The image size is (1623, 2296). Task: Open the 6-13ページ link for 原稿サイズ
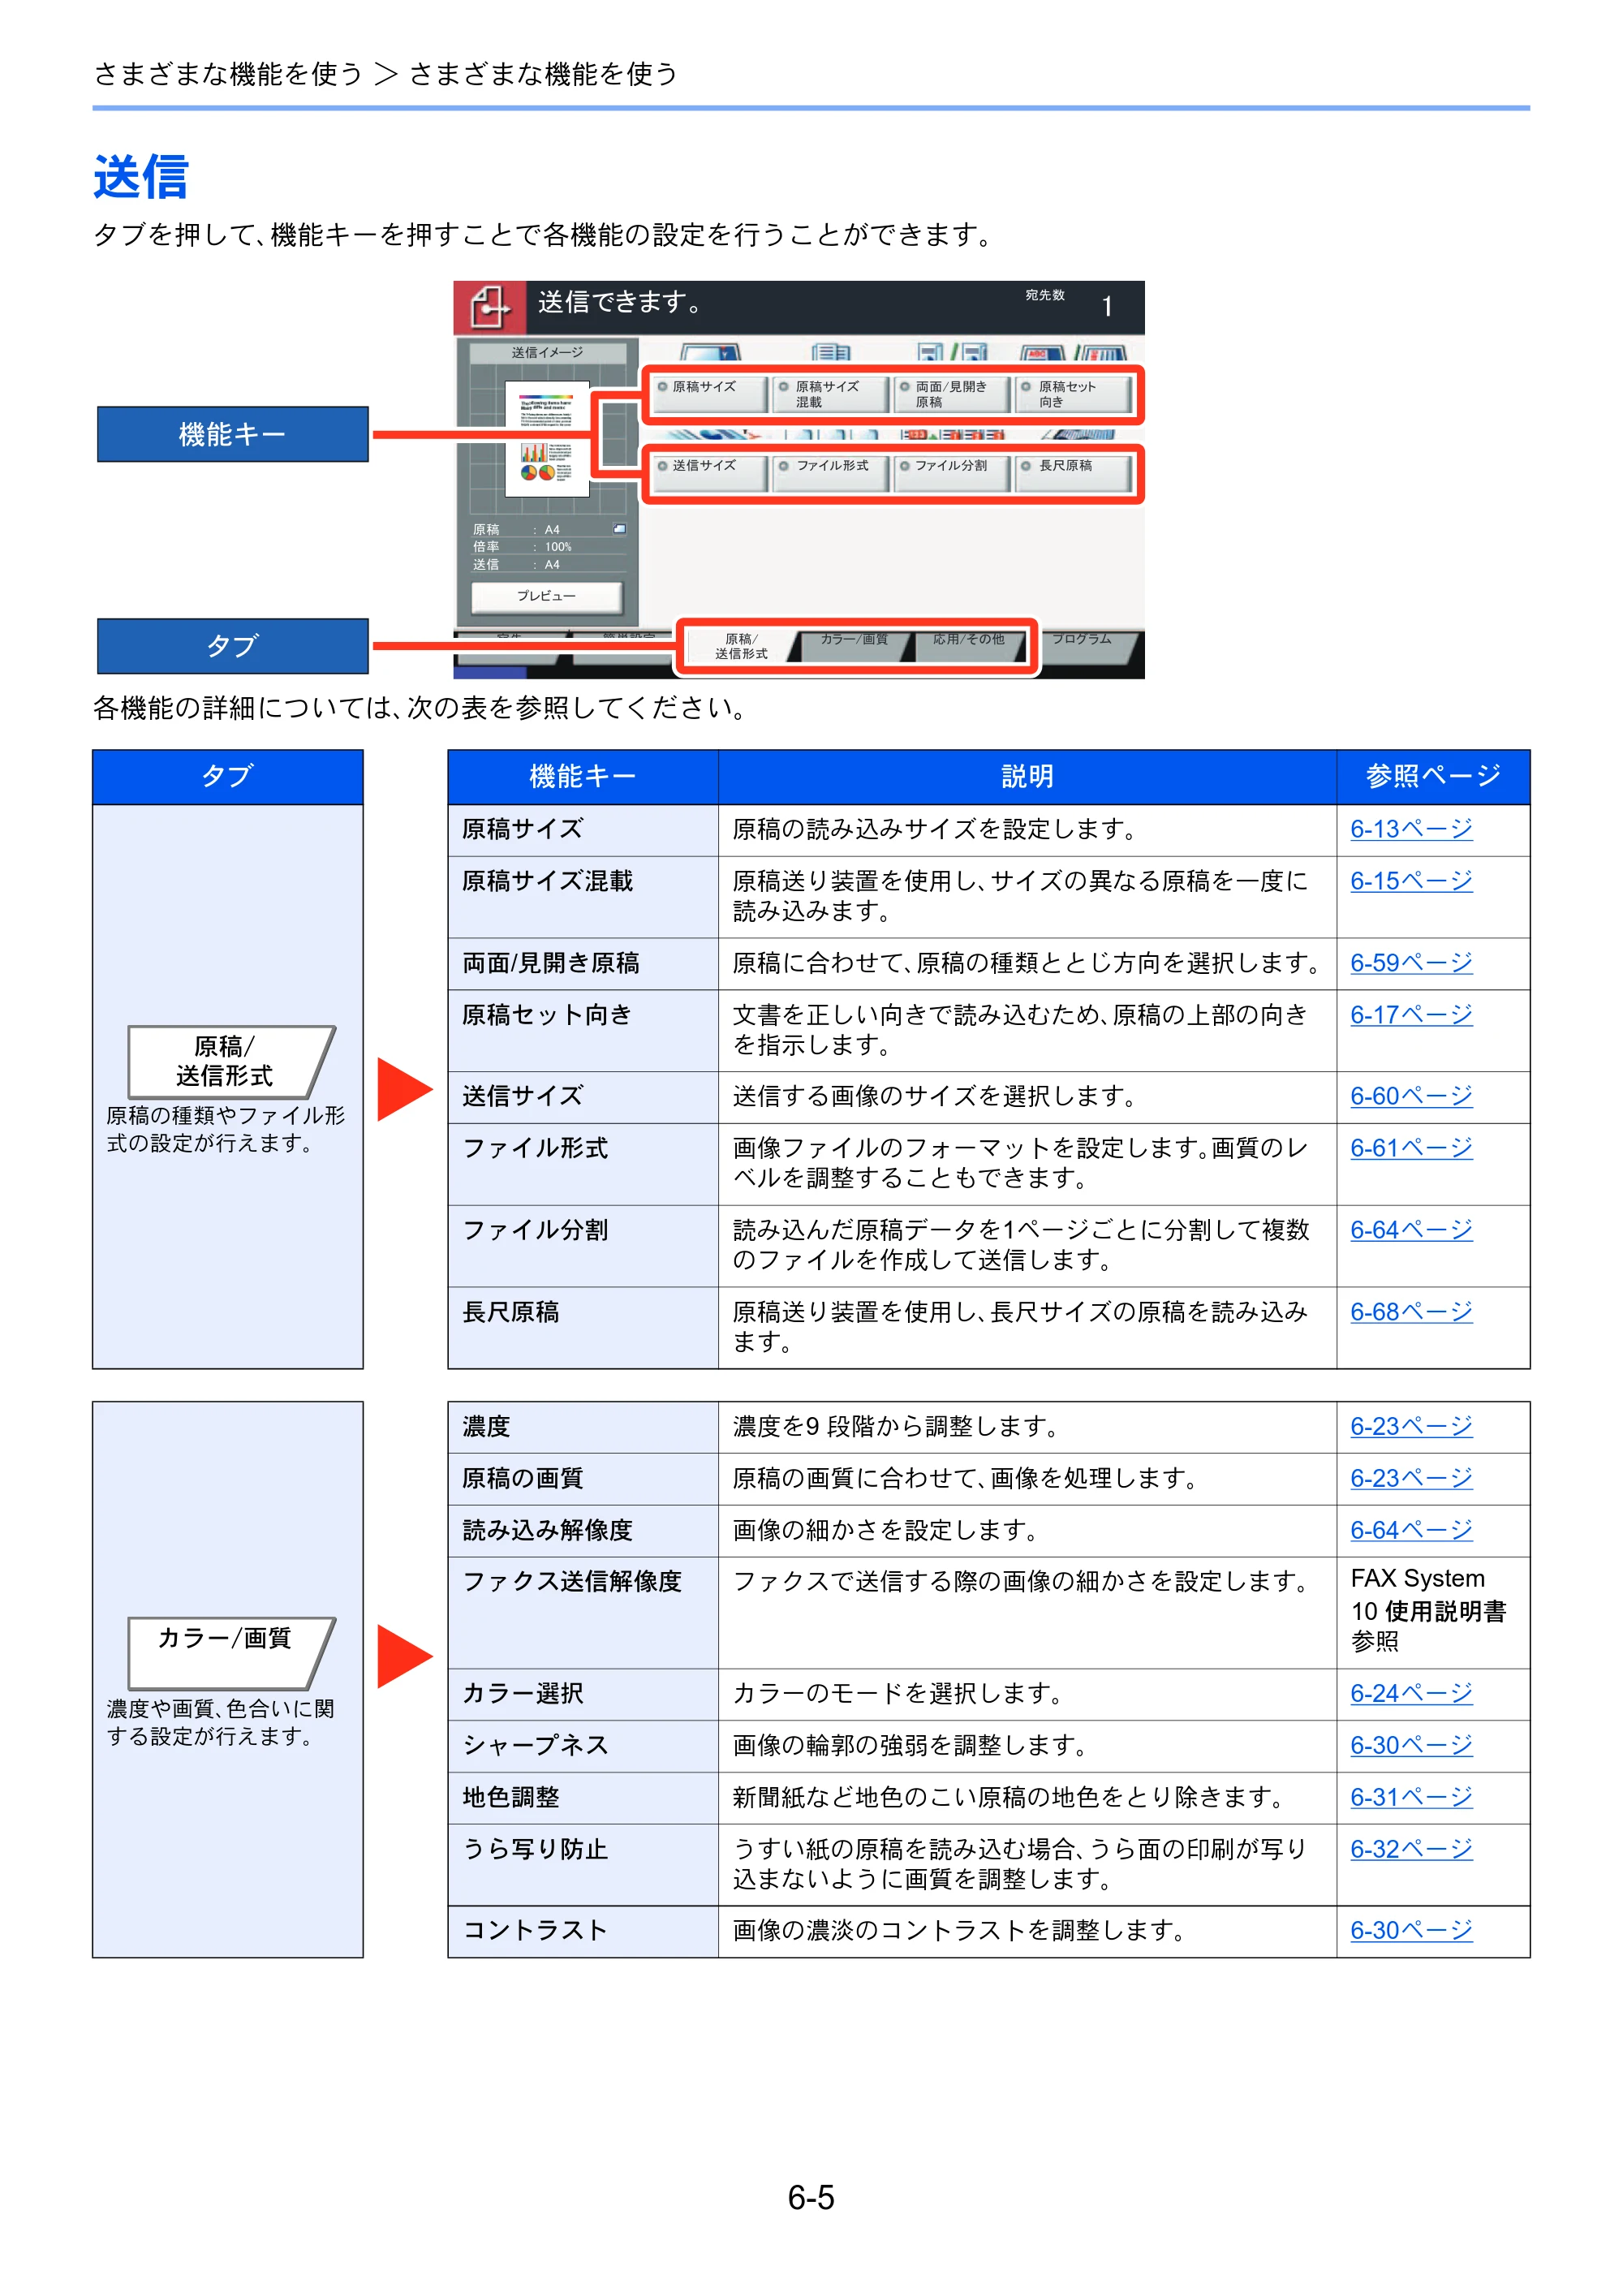coord(1411,829)
